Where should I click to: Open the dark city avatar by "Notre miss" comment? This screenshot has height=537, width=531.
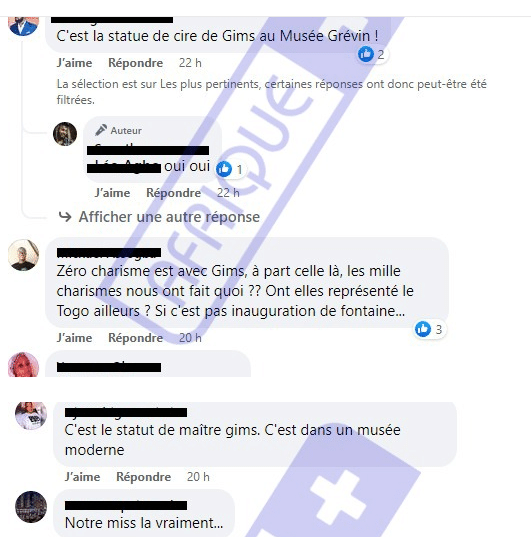(x=31, y=507)
